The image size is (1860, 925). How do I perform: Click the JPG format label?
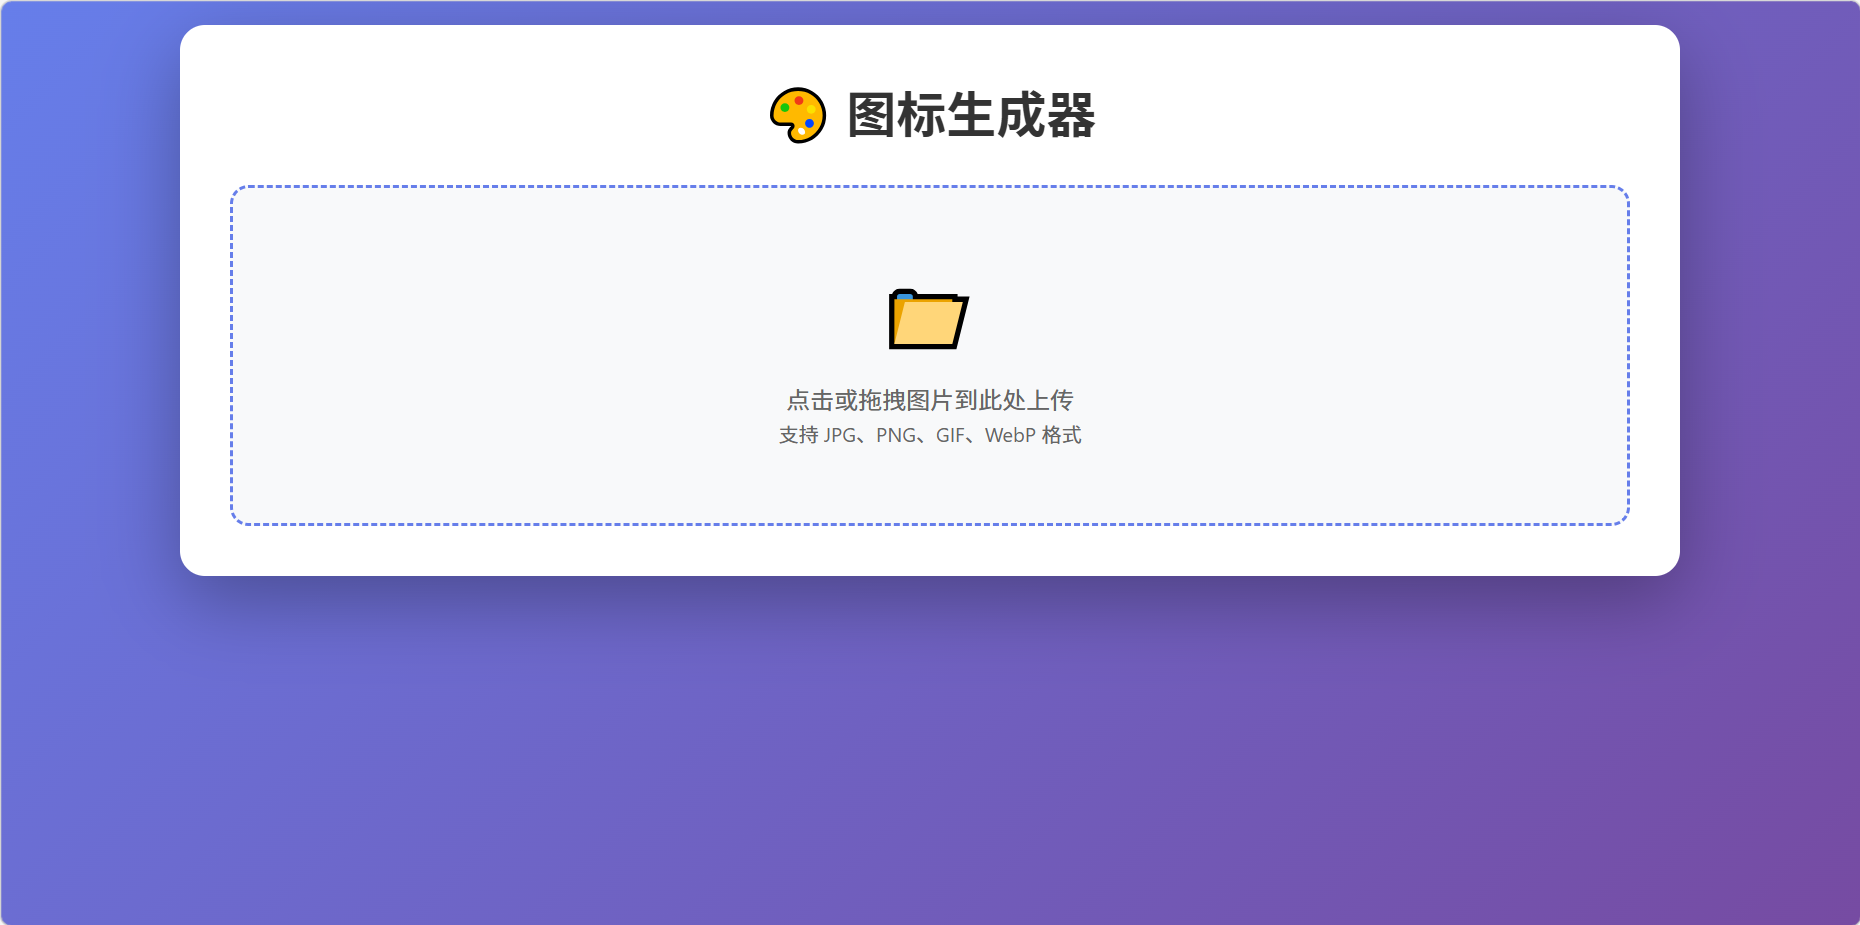tap(841, 435)
